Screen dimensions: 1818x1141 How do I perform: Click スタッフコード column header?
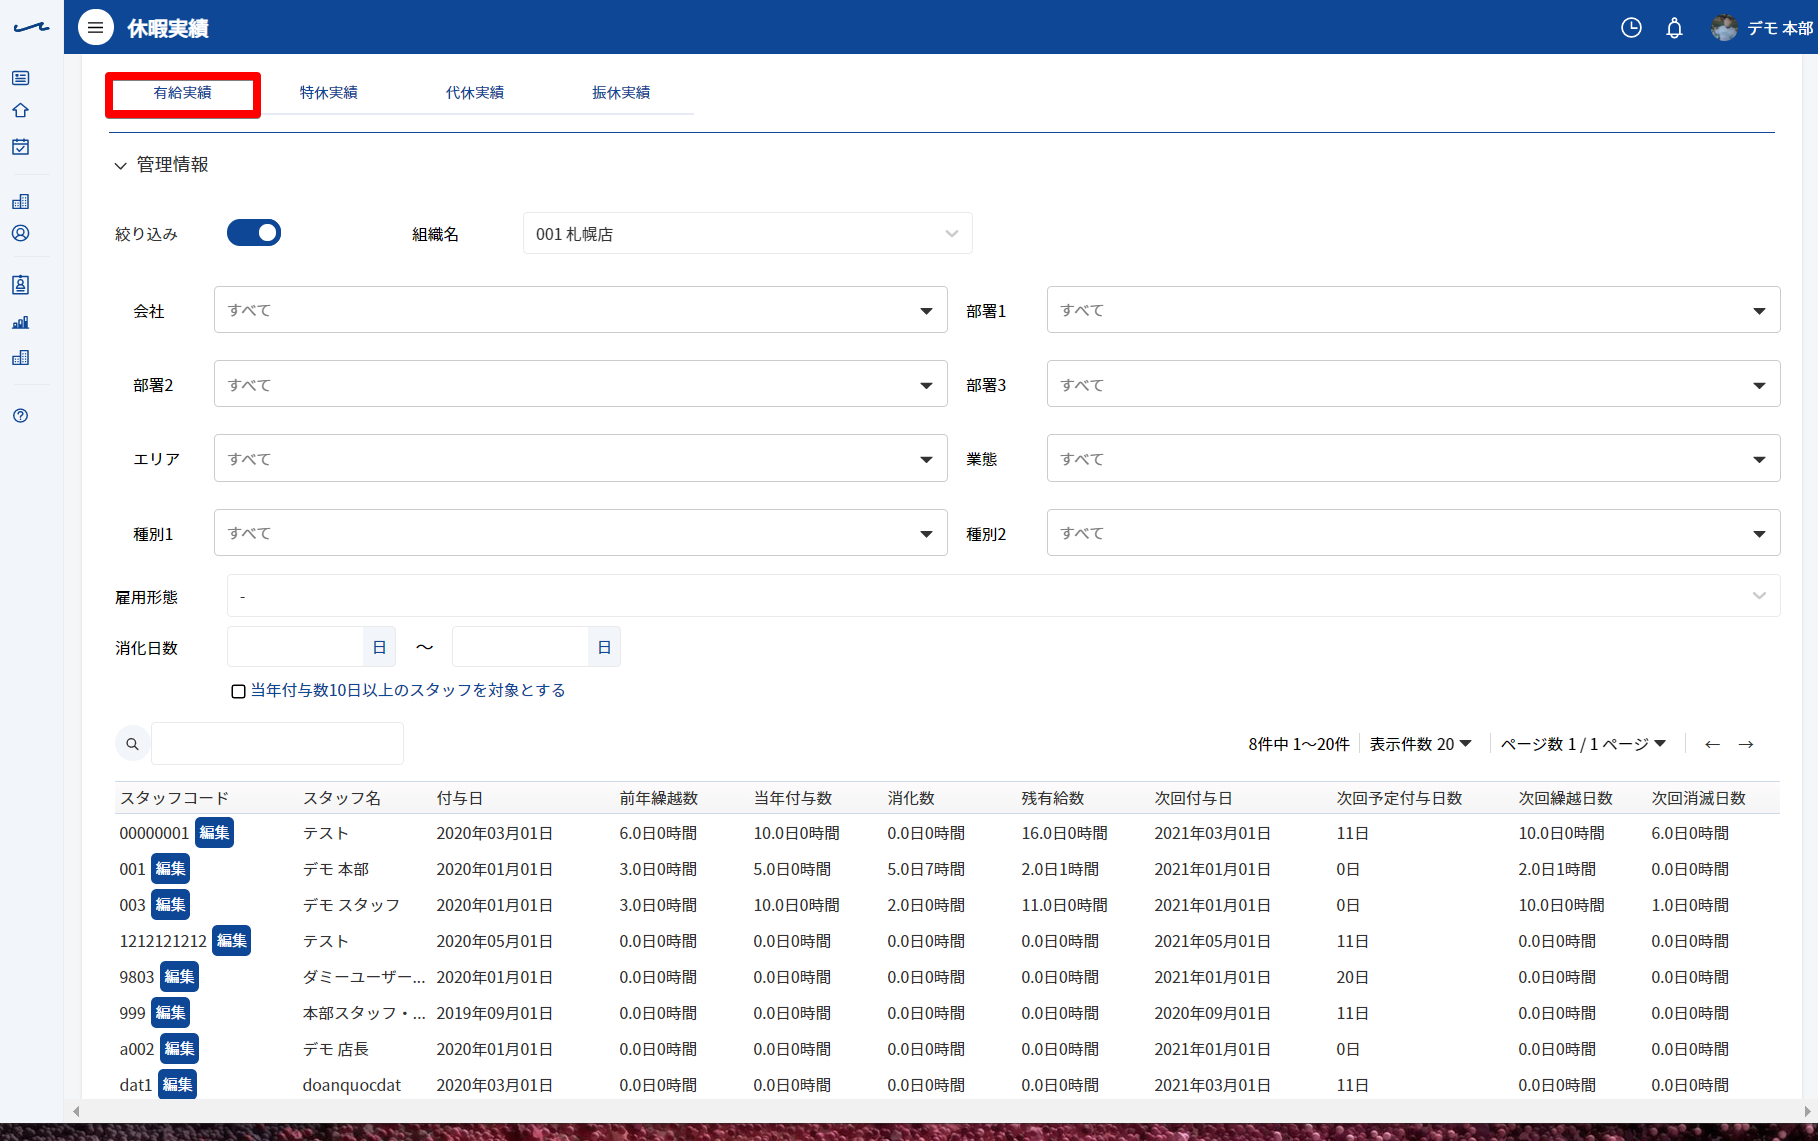click(175, 798)
